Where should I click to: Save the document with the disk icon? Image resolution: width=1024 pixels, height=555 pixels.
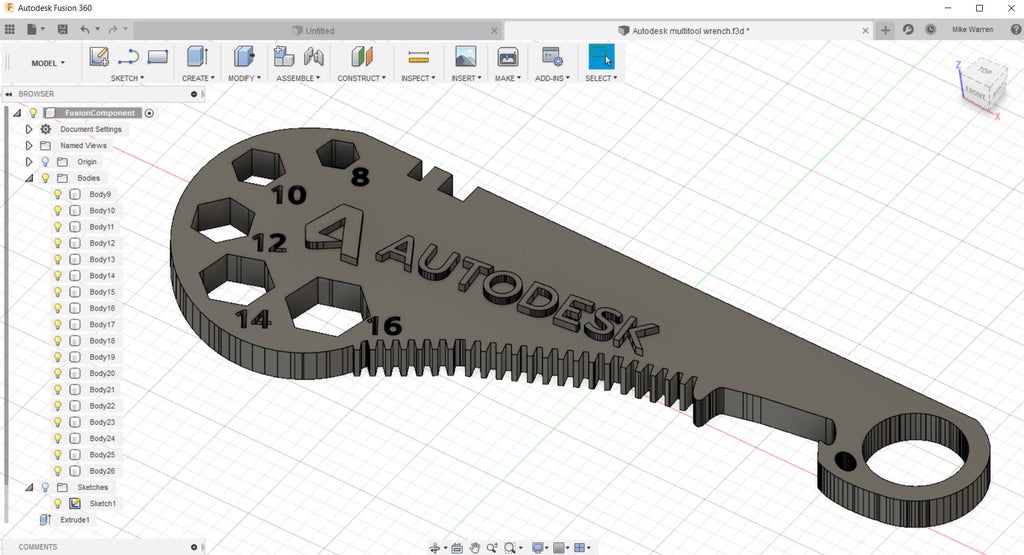point(63,29)
